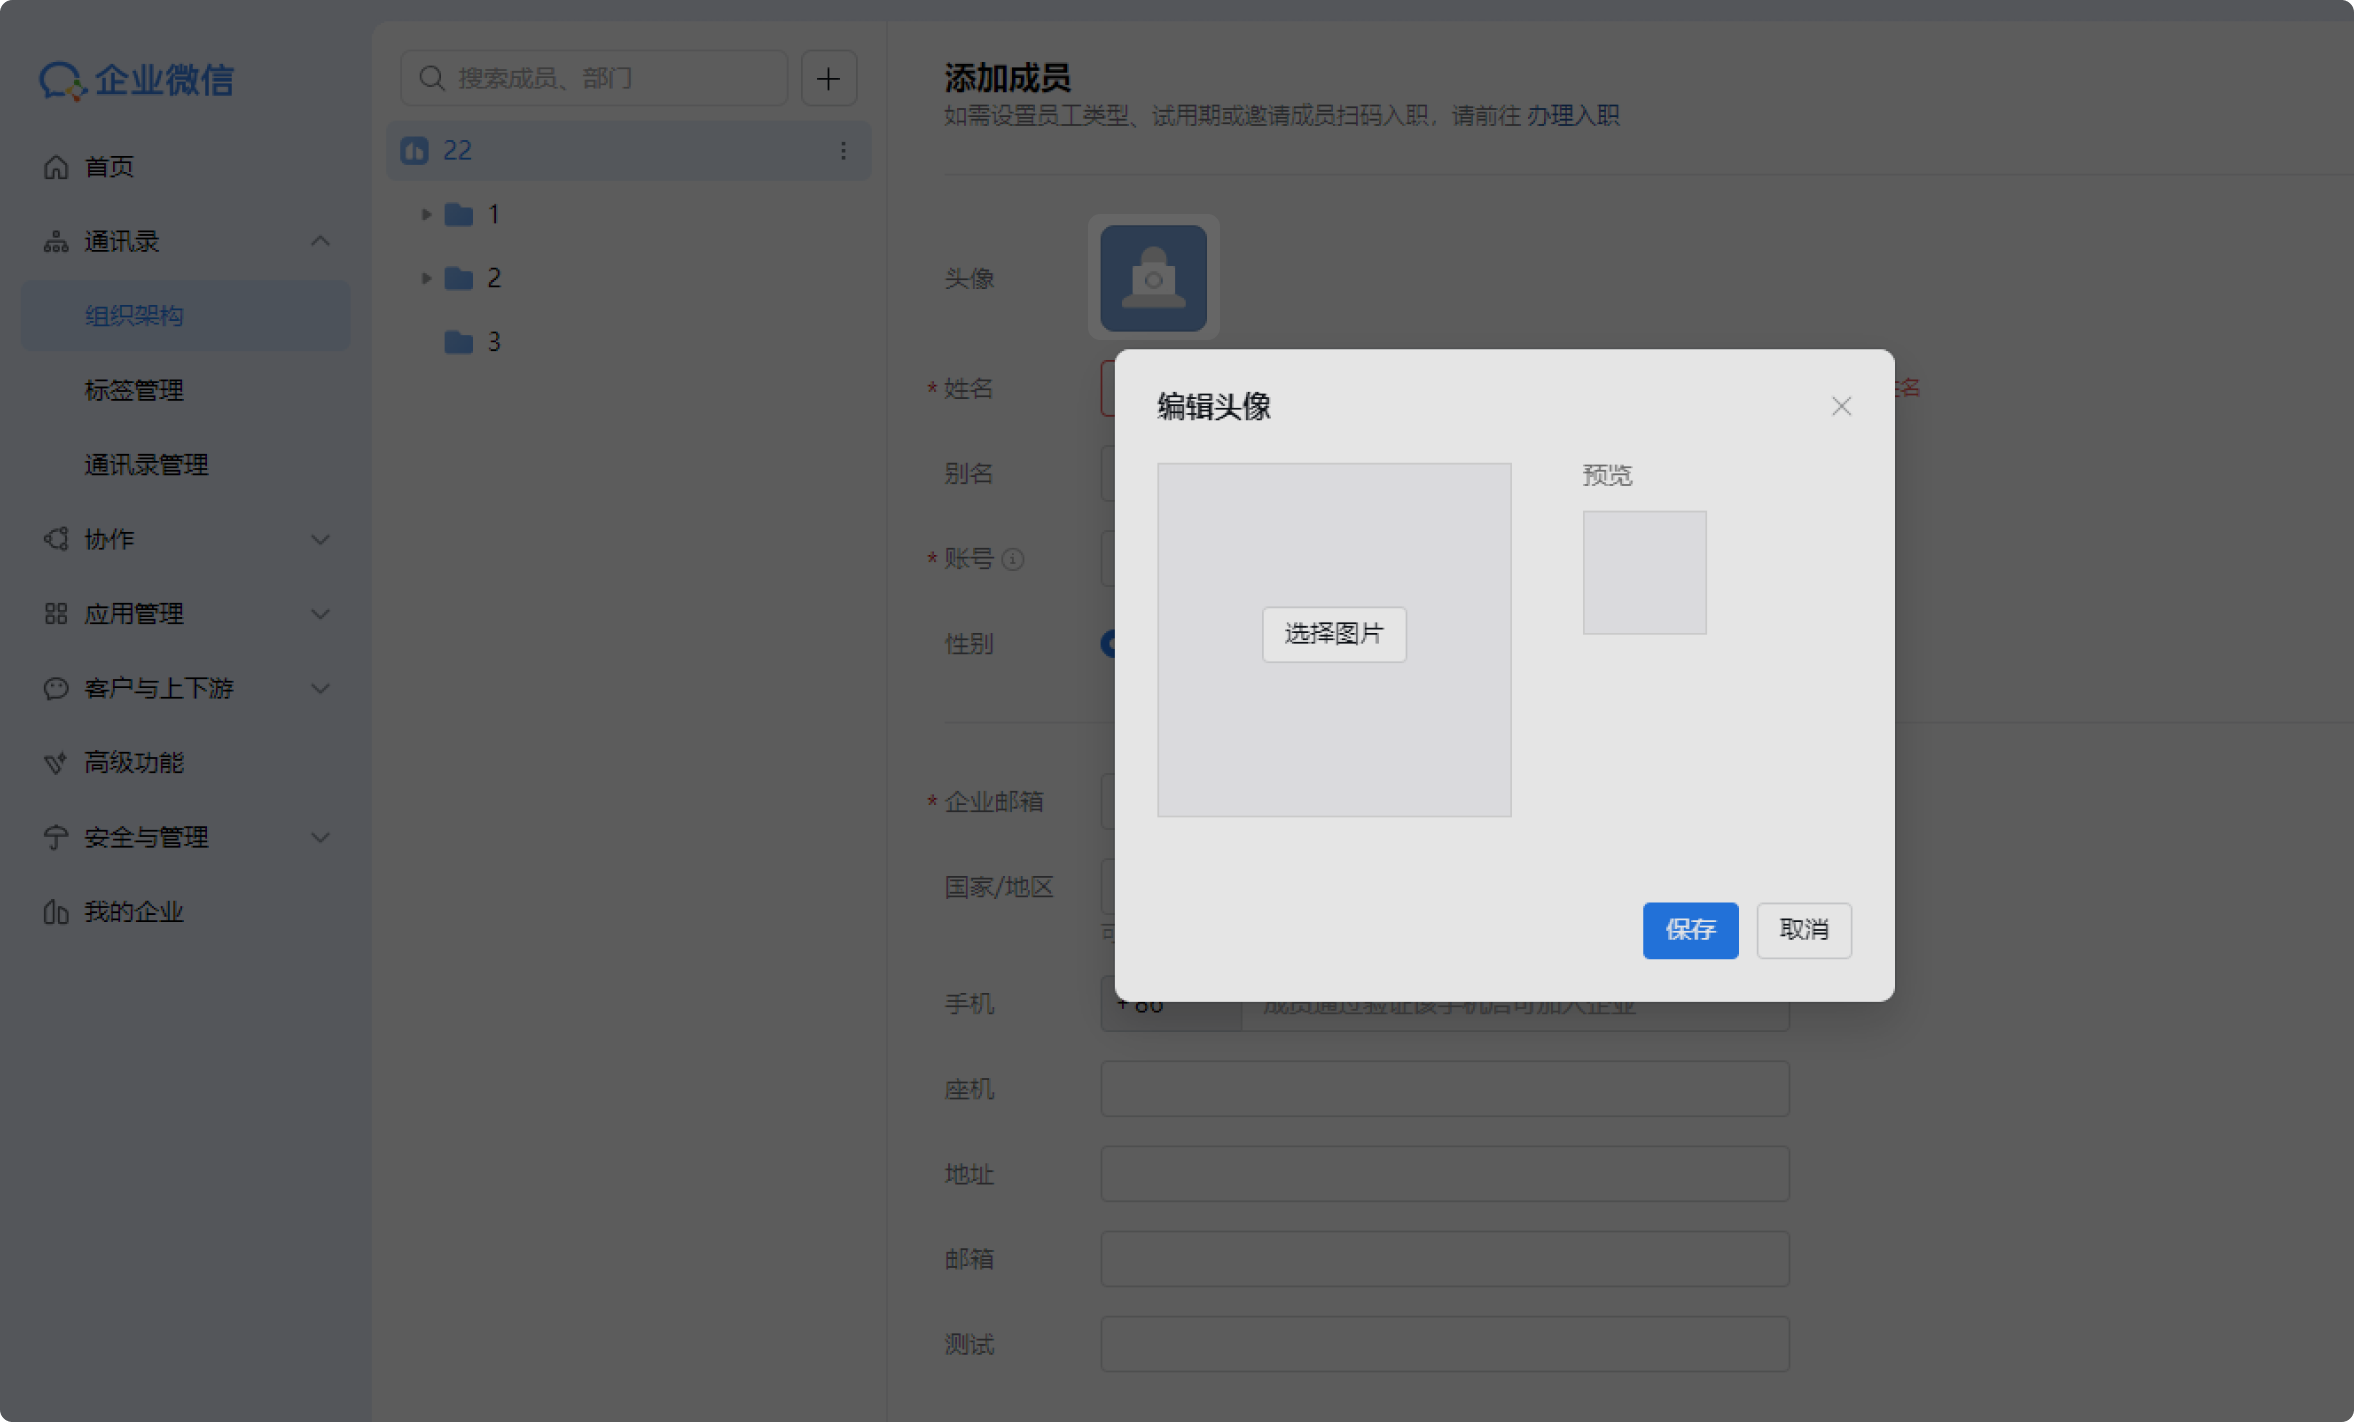Click the 应用管理 grid icon
Screen dimensions: 2354x1422
pyautogui.click(x=56, y=614)
